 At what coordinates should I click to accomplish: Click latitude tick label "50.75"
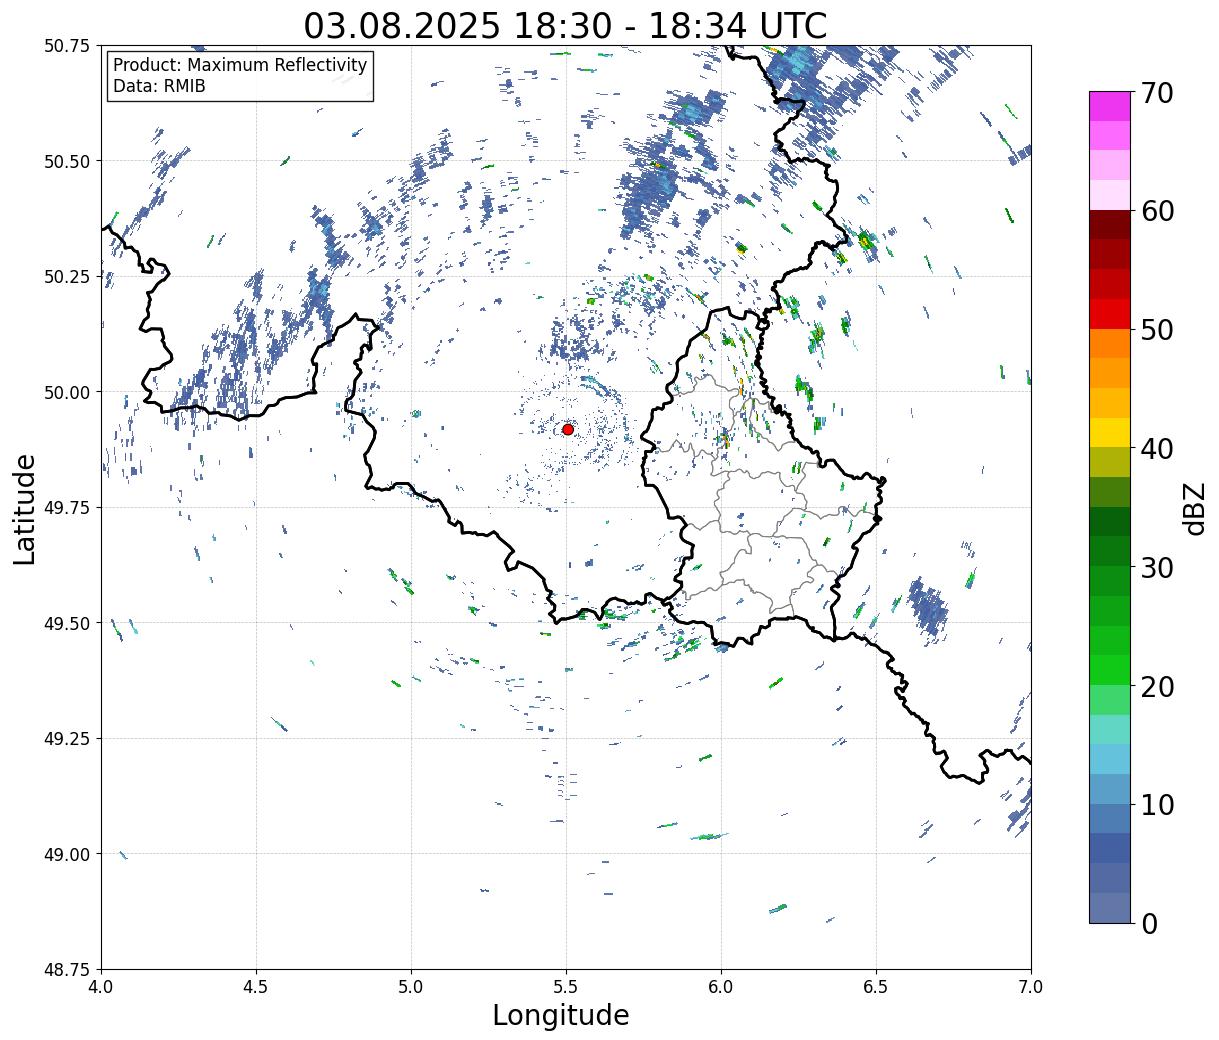pyautogui.click(x=67, y=46)
